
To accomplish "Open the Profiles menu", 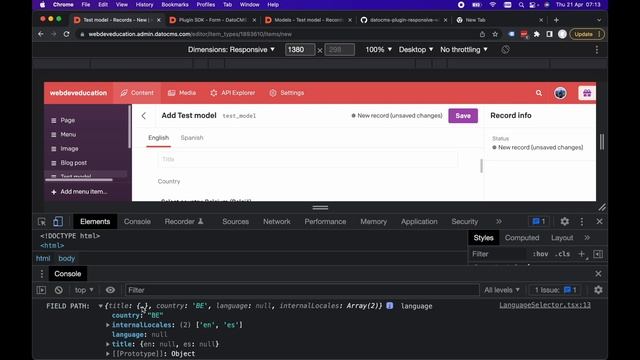I will [206, 5].
